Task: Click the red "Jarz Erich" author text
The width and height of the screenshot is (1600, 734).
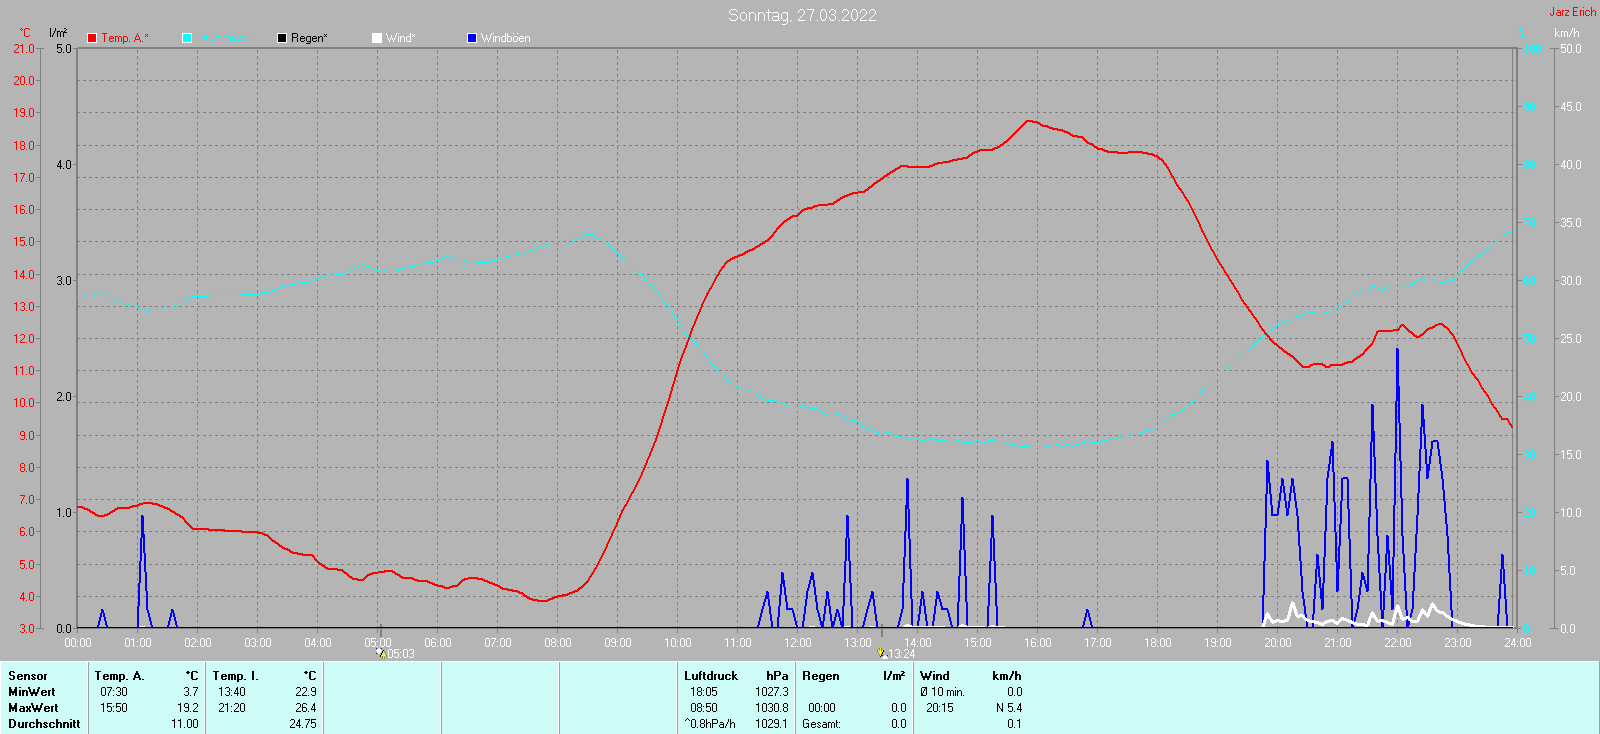Action: 1573,12
